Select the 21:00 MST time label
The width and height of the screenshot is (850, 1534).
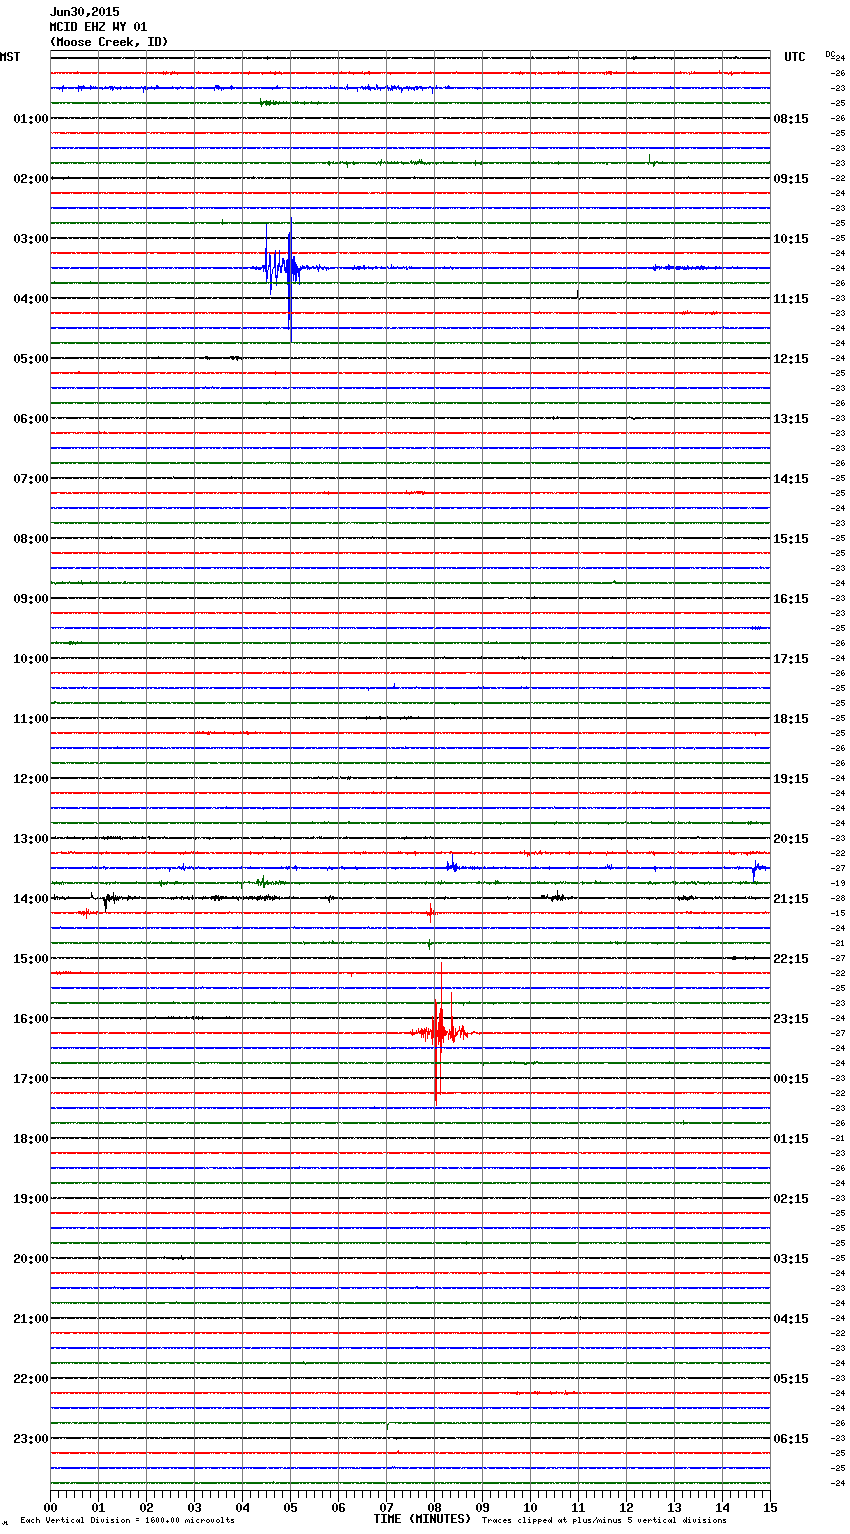pos(31,1318)
